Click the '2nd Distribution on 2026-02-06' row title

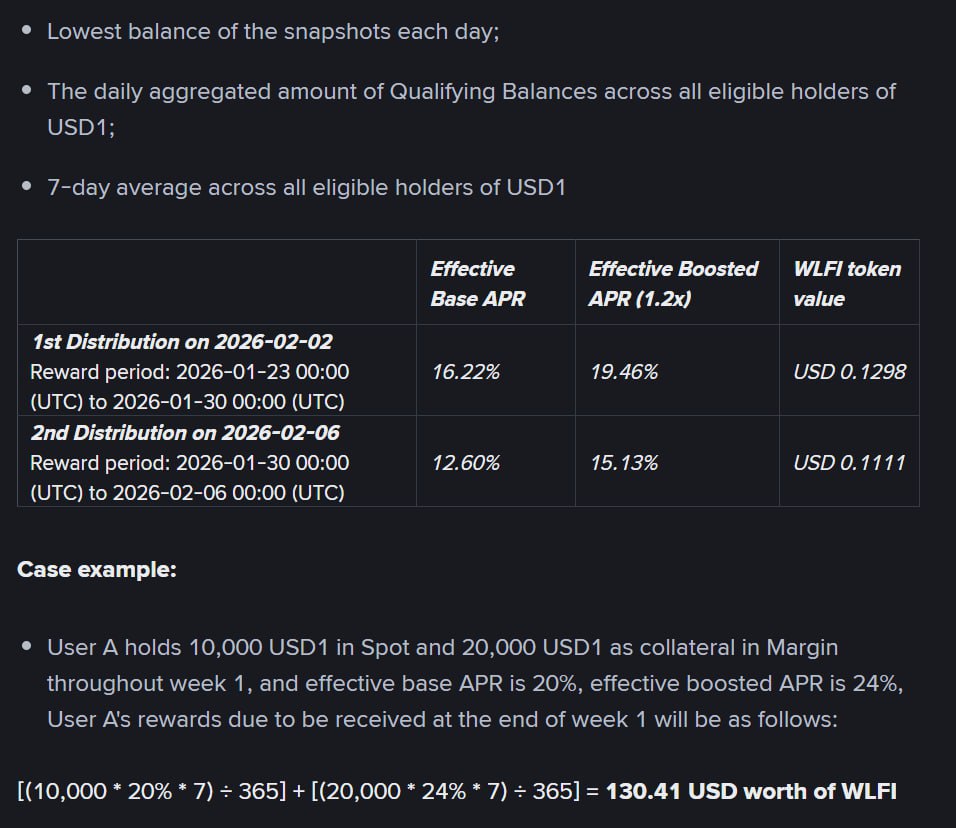185,433
